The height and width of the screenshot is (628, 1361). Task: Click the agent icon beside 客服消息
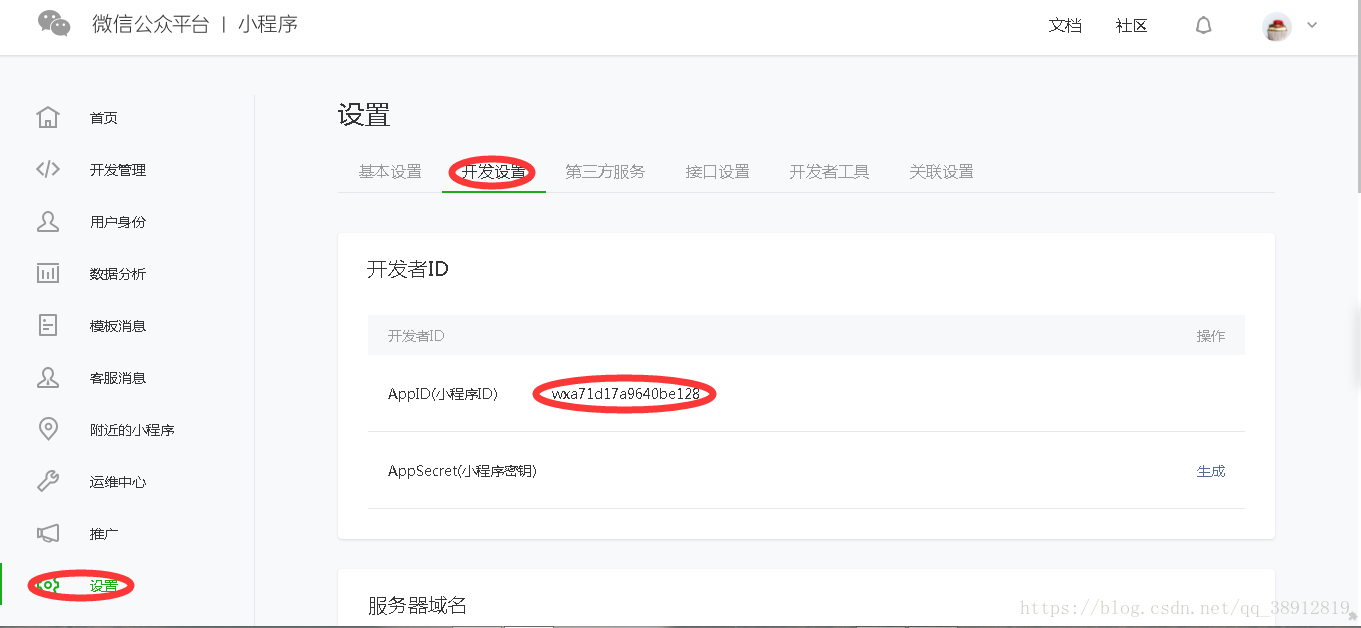click(48, 377)
